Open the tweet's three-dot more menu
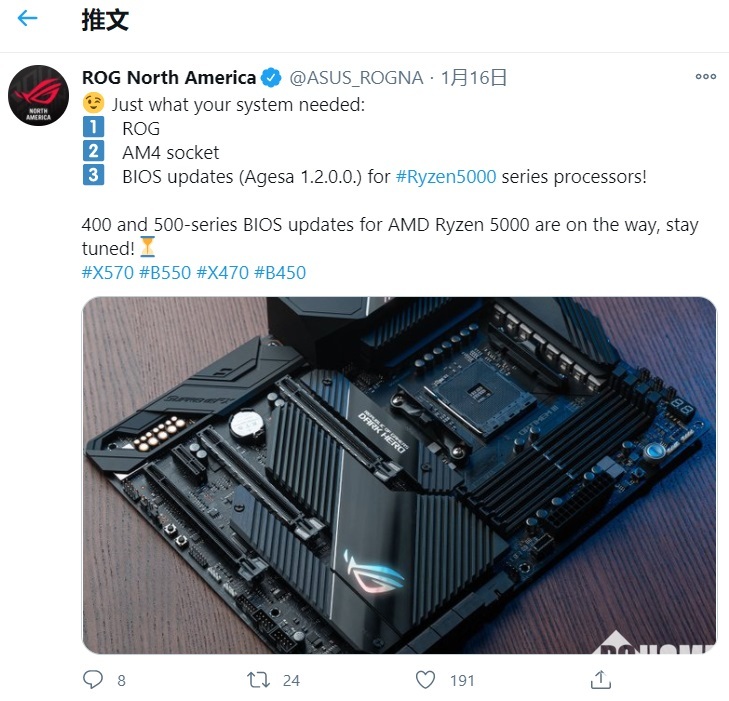Image resolution: width=729 pixels, height=701 pixels. pos(705,77)
